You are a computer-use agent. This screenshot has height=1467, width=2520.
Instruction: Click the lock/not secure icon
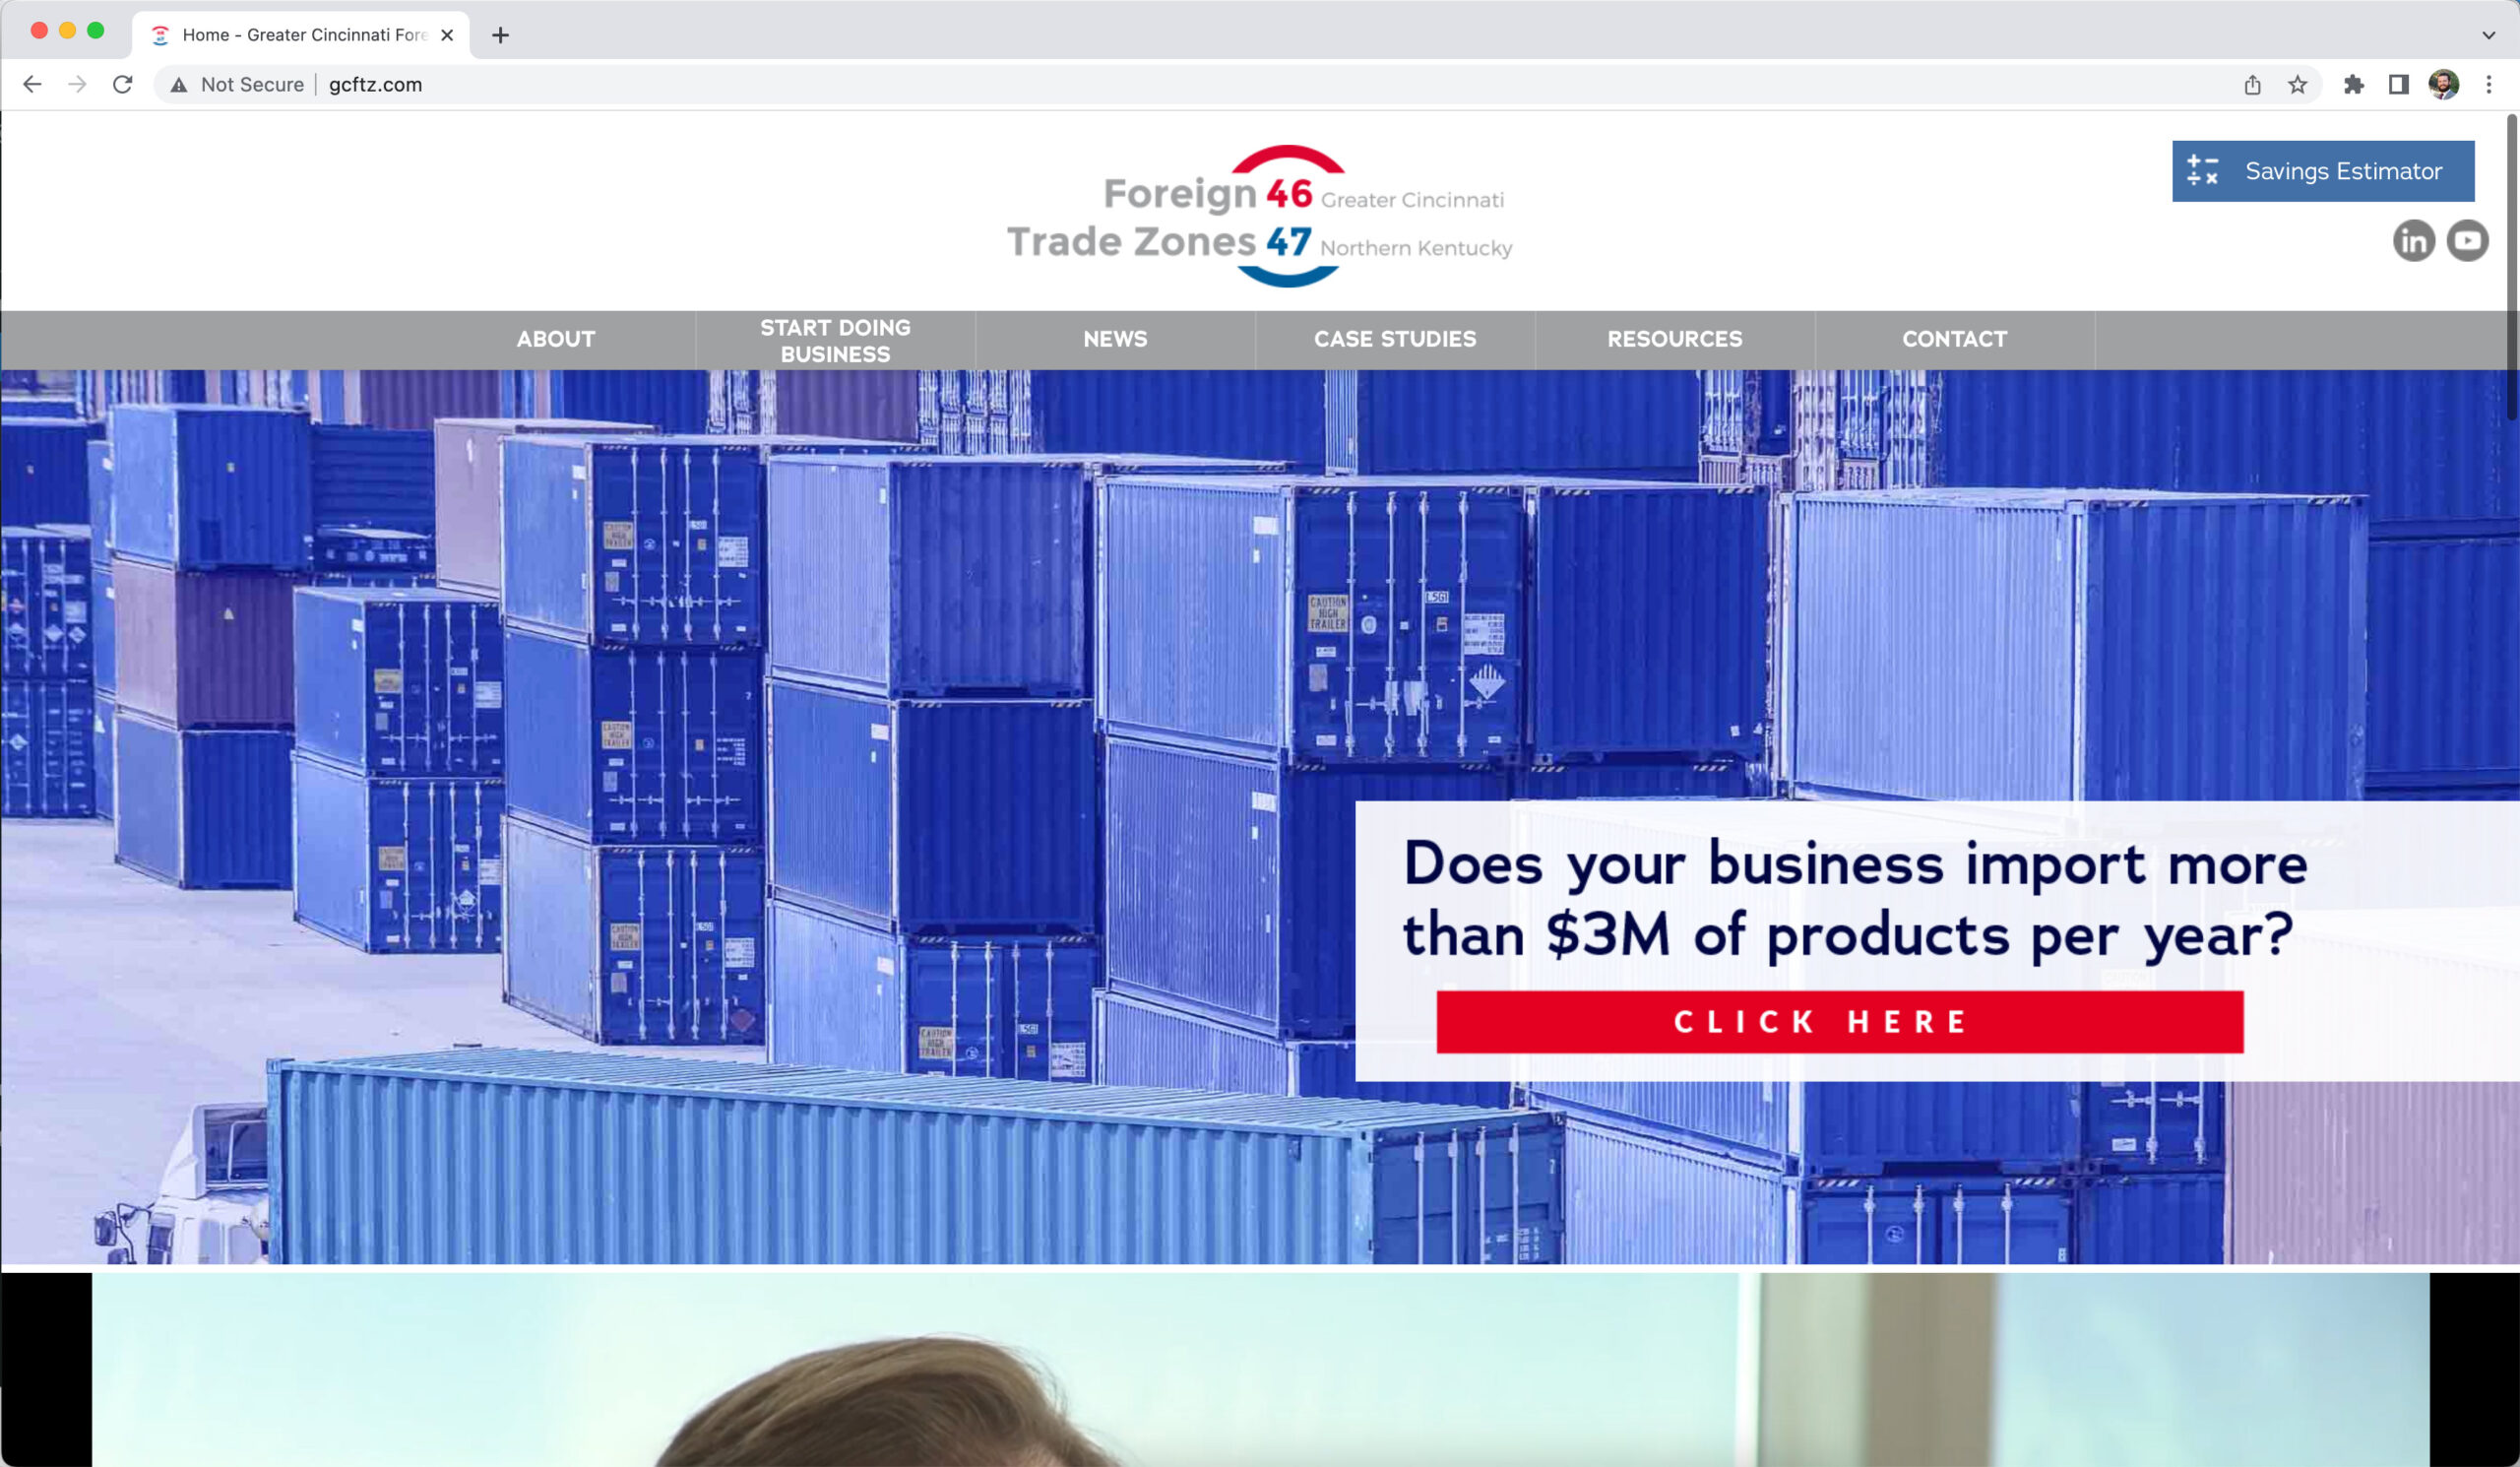(x=183, y=84)
